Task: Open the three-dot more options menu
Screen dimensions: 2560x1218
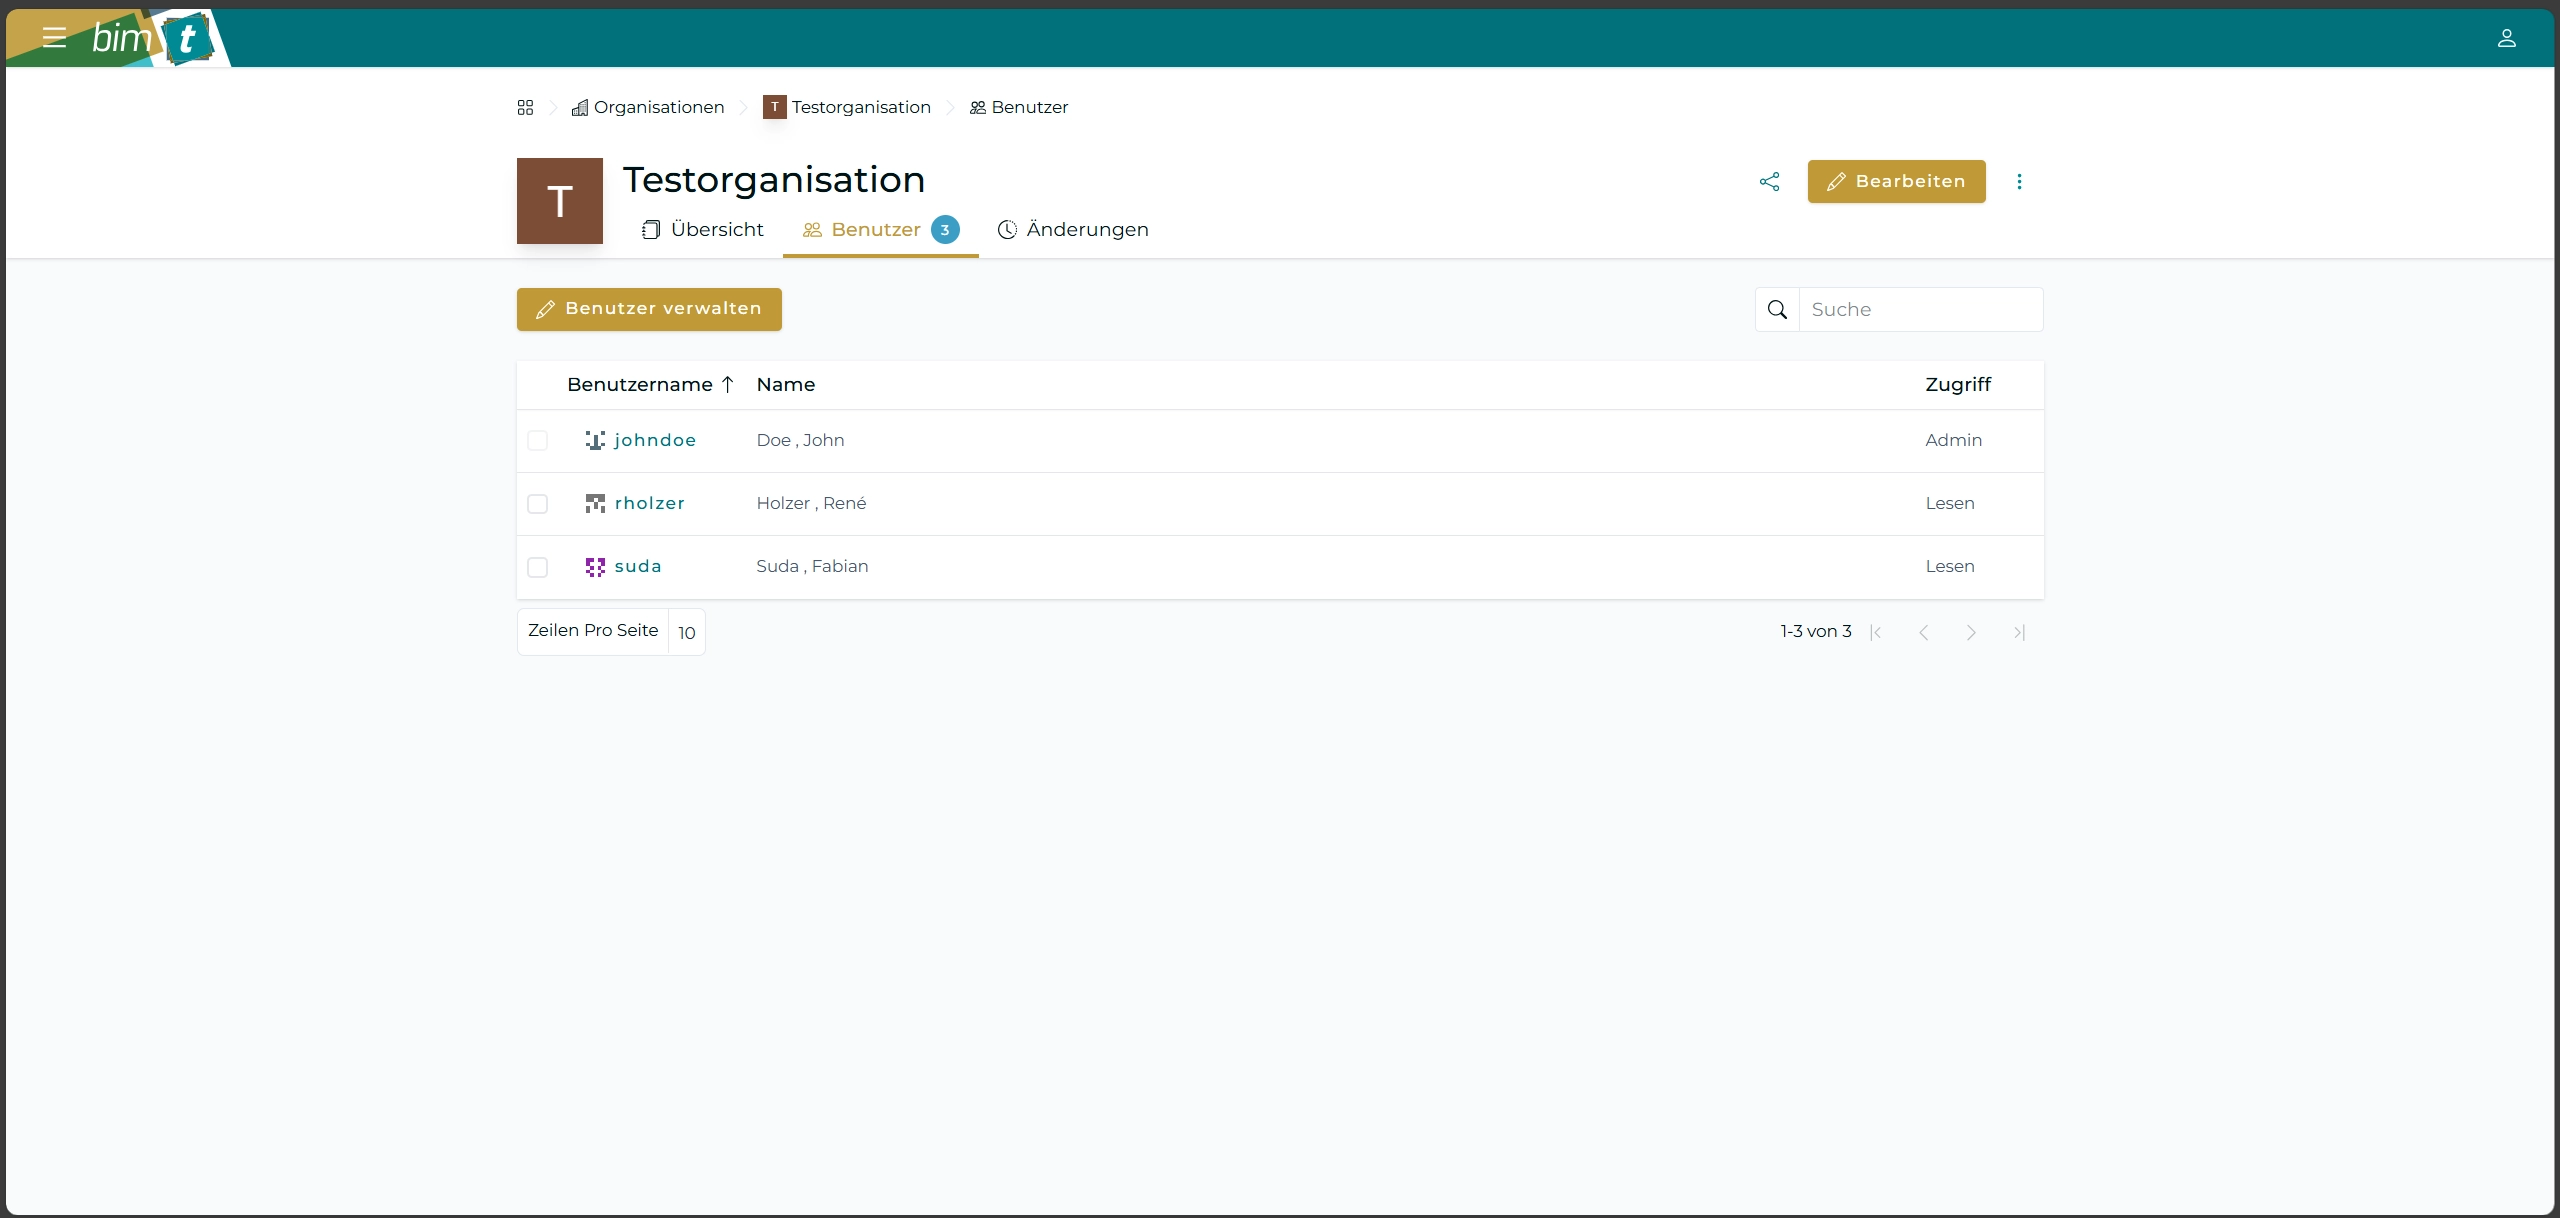Action: [x=2019, y=181]
